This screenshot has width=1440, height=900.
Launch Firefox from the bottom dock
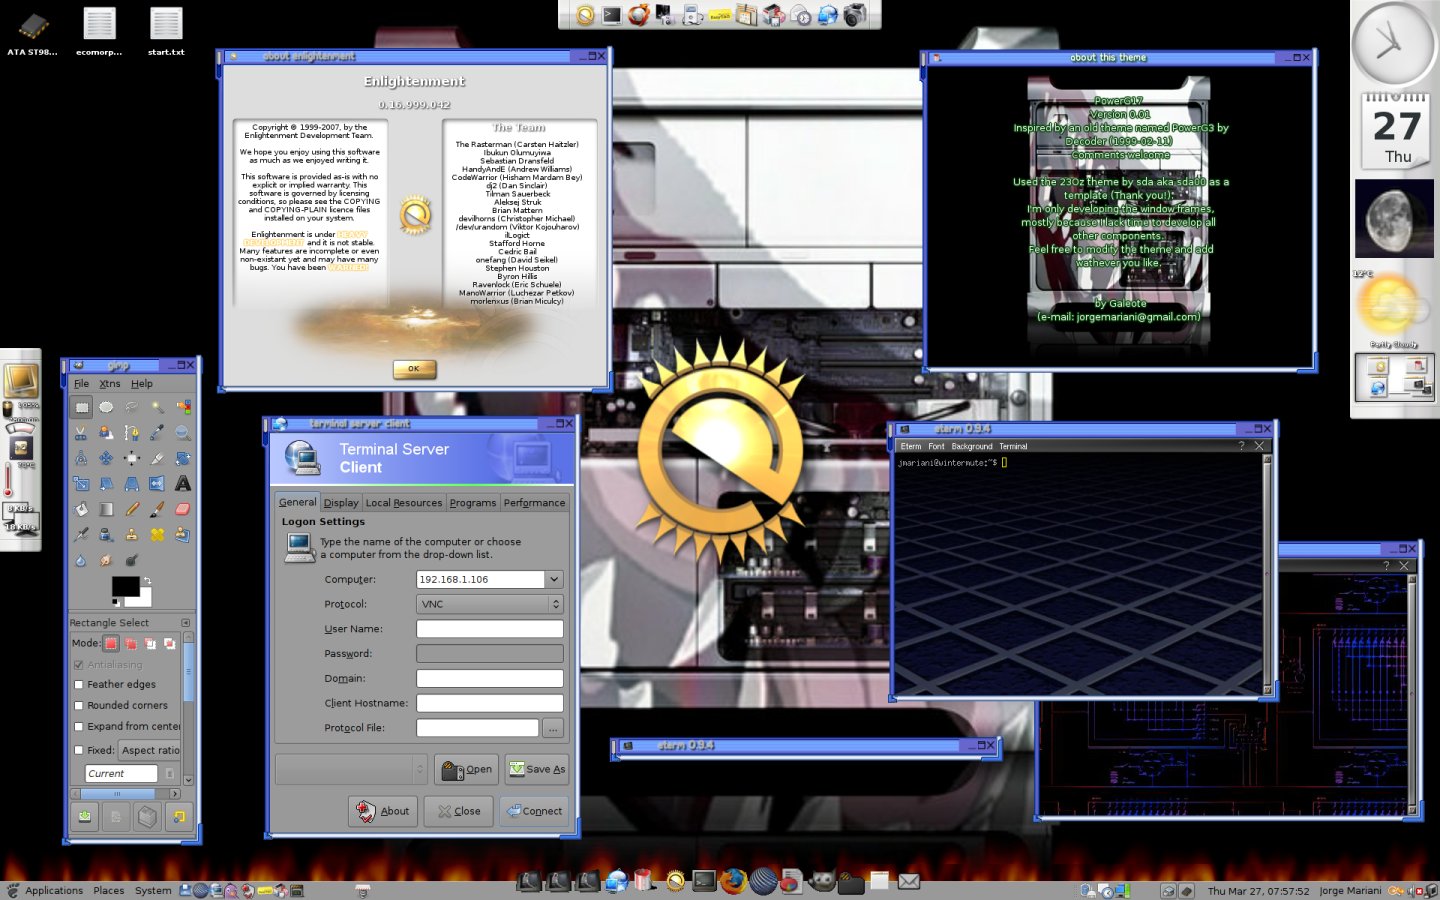[x=733, y=881]
